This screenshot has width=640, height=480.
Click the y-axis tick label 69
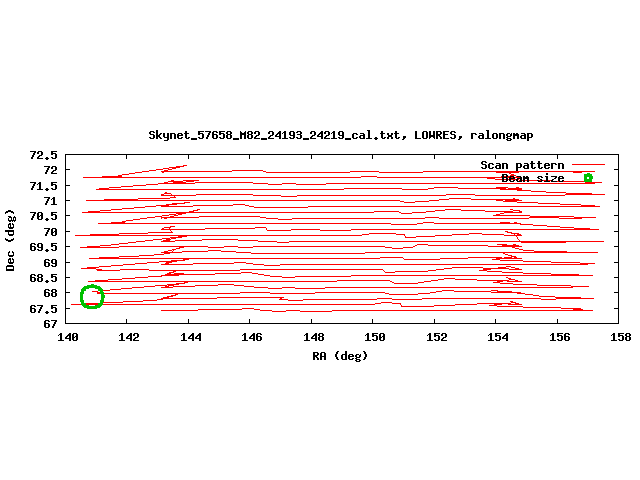click(50, 263)
